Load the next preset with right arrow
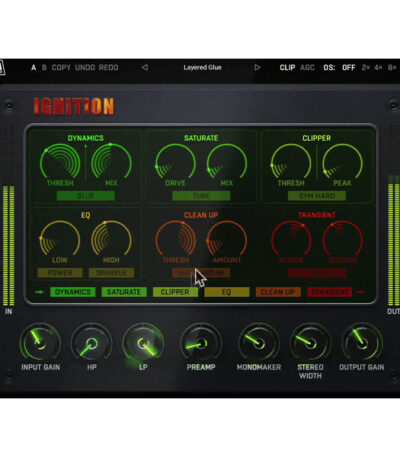The image size is (400, 457). [x=257, y=68]
